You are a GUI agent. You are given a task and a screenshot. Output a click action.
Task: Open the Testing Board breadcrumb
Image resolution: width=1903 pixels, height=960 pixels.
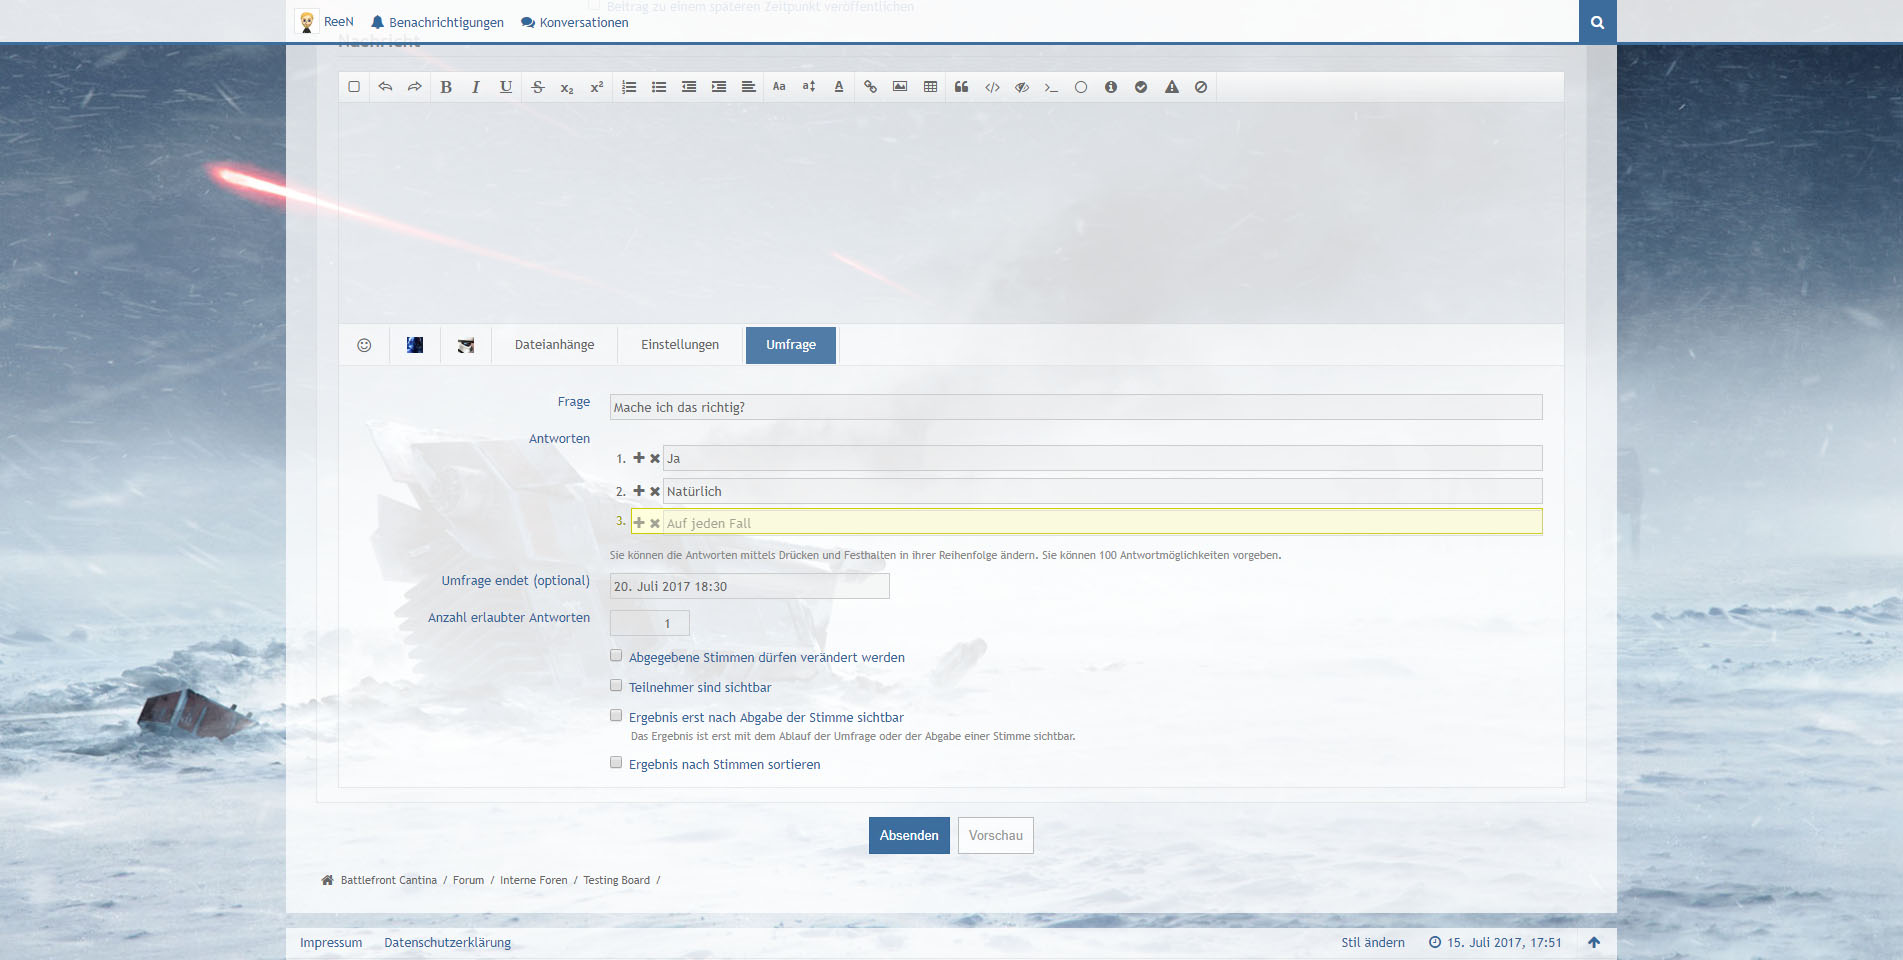616,880
